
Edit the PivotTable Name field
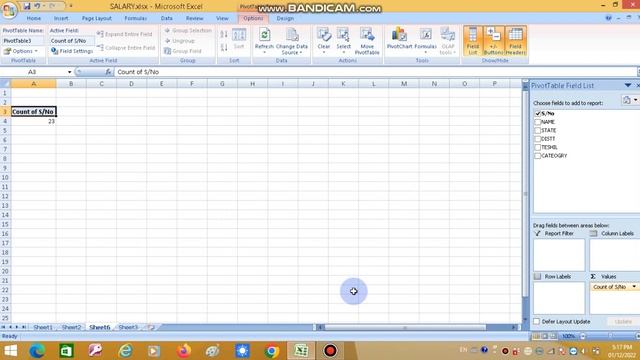22,41
